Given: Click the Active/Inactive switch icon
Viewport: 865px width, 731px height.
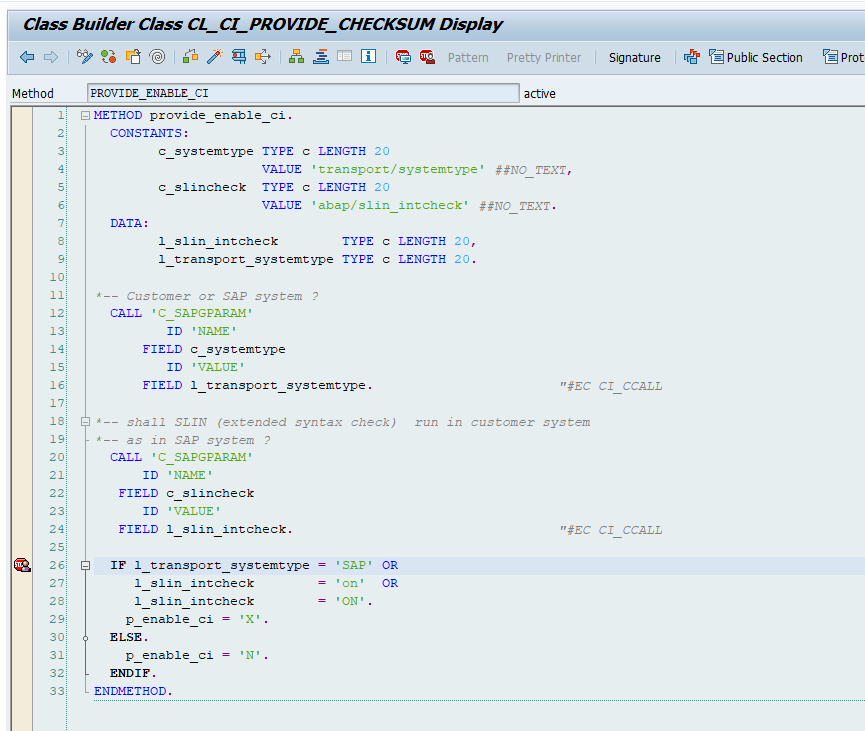Looking at the screenshot, I should (108, 57).
